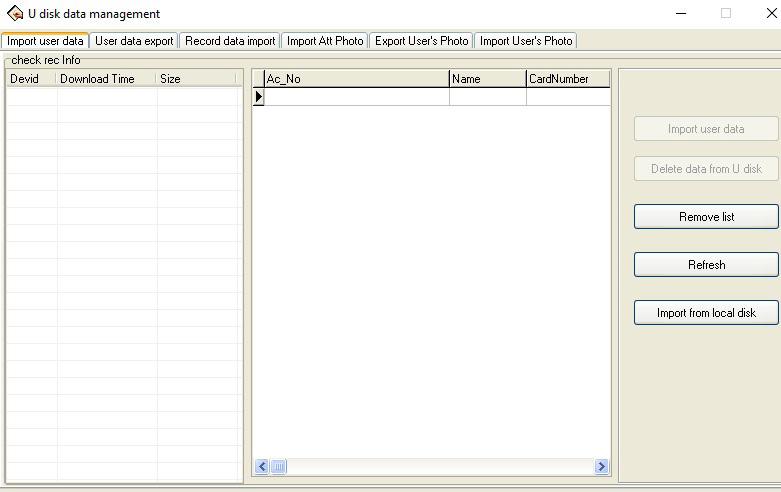Screen dimensions: 781x492
Task: Click the Download Time column header
Action: point(107,79)
